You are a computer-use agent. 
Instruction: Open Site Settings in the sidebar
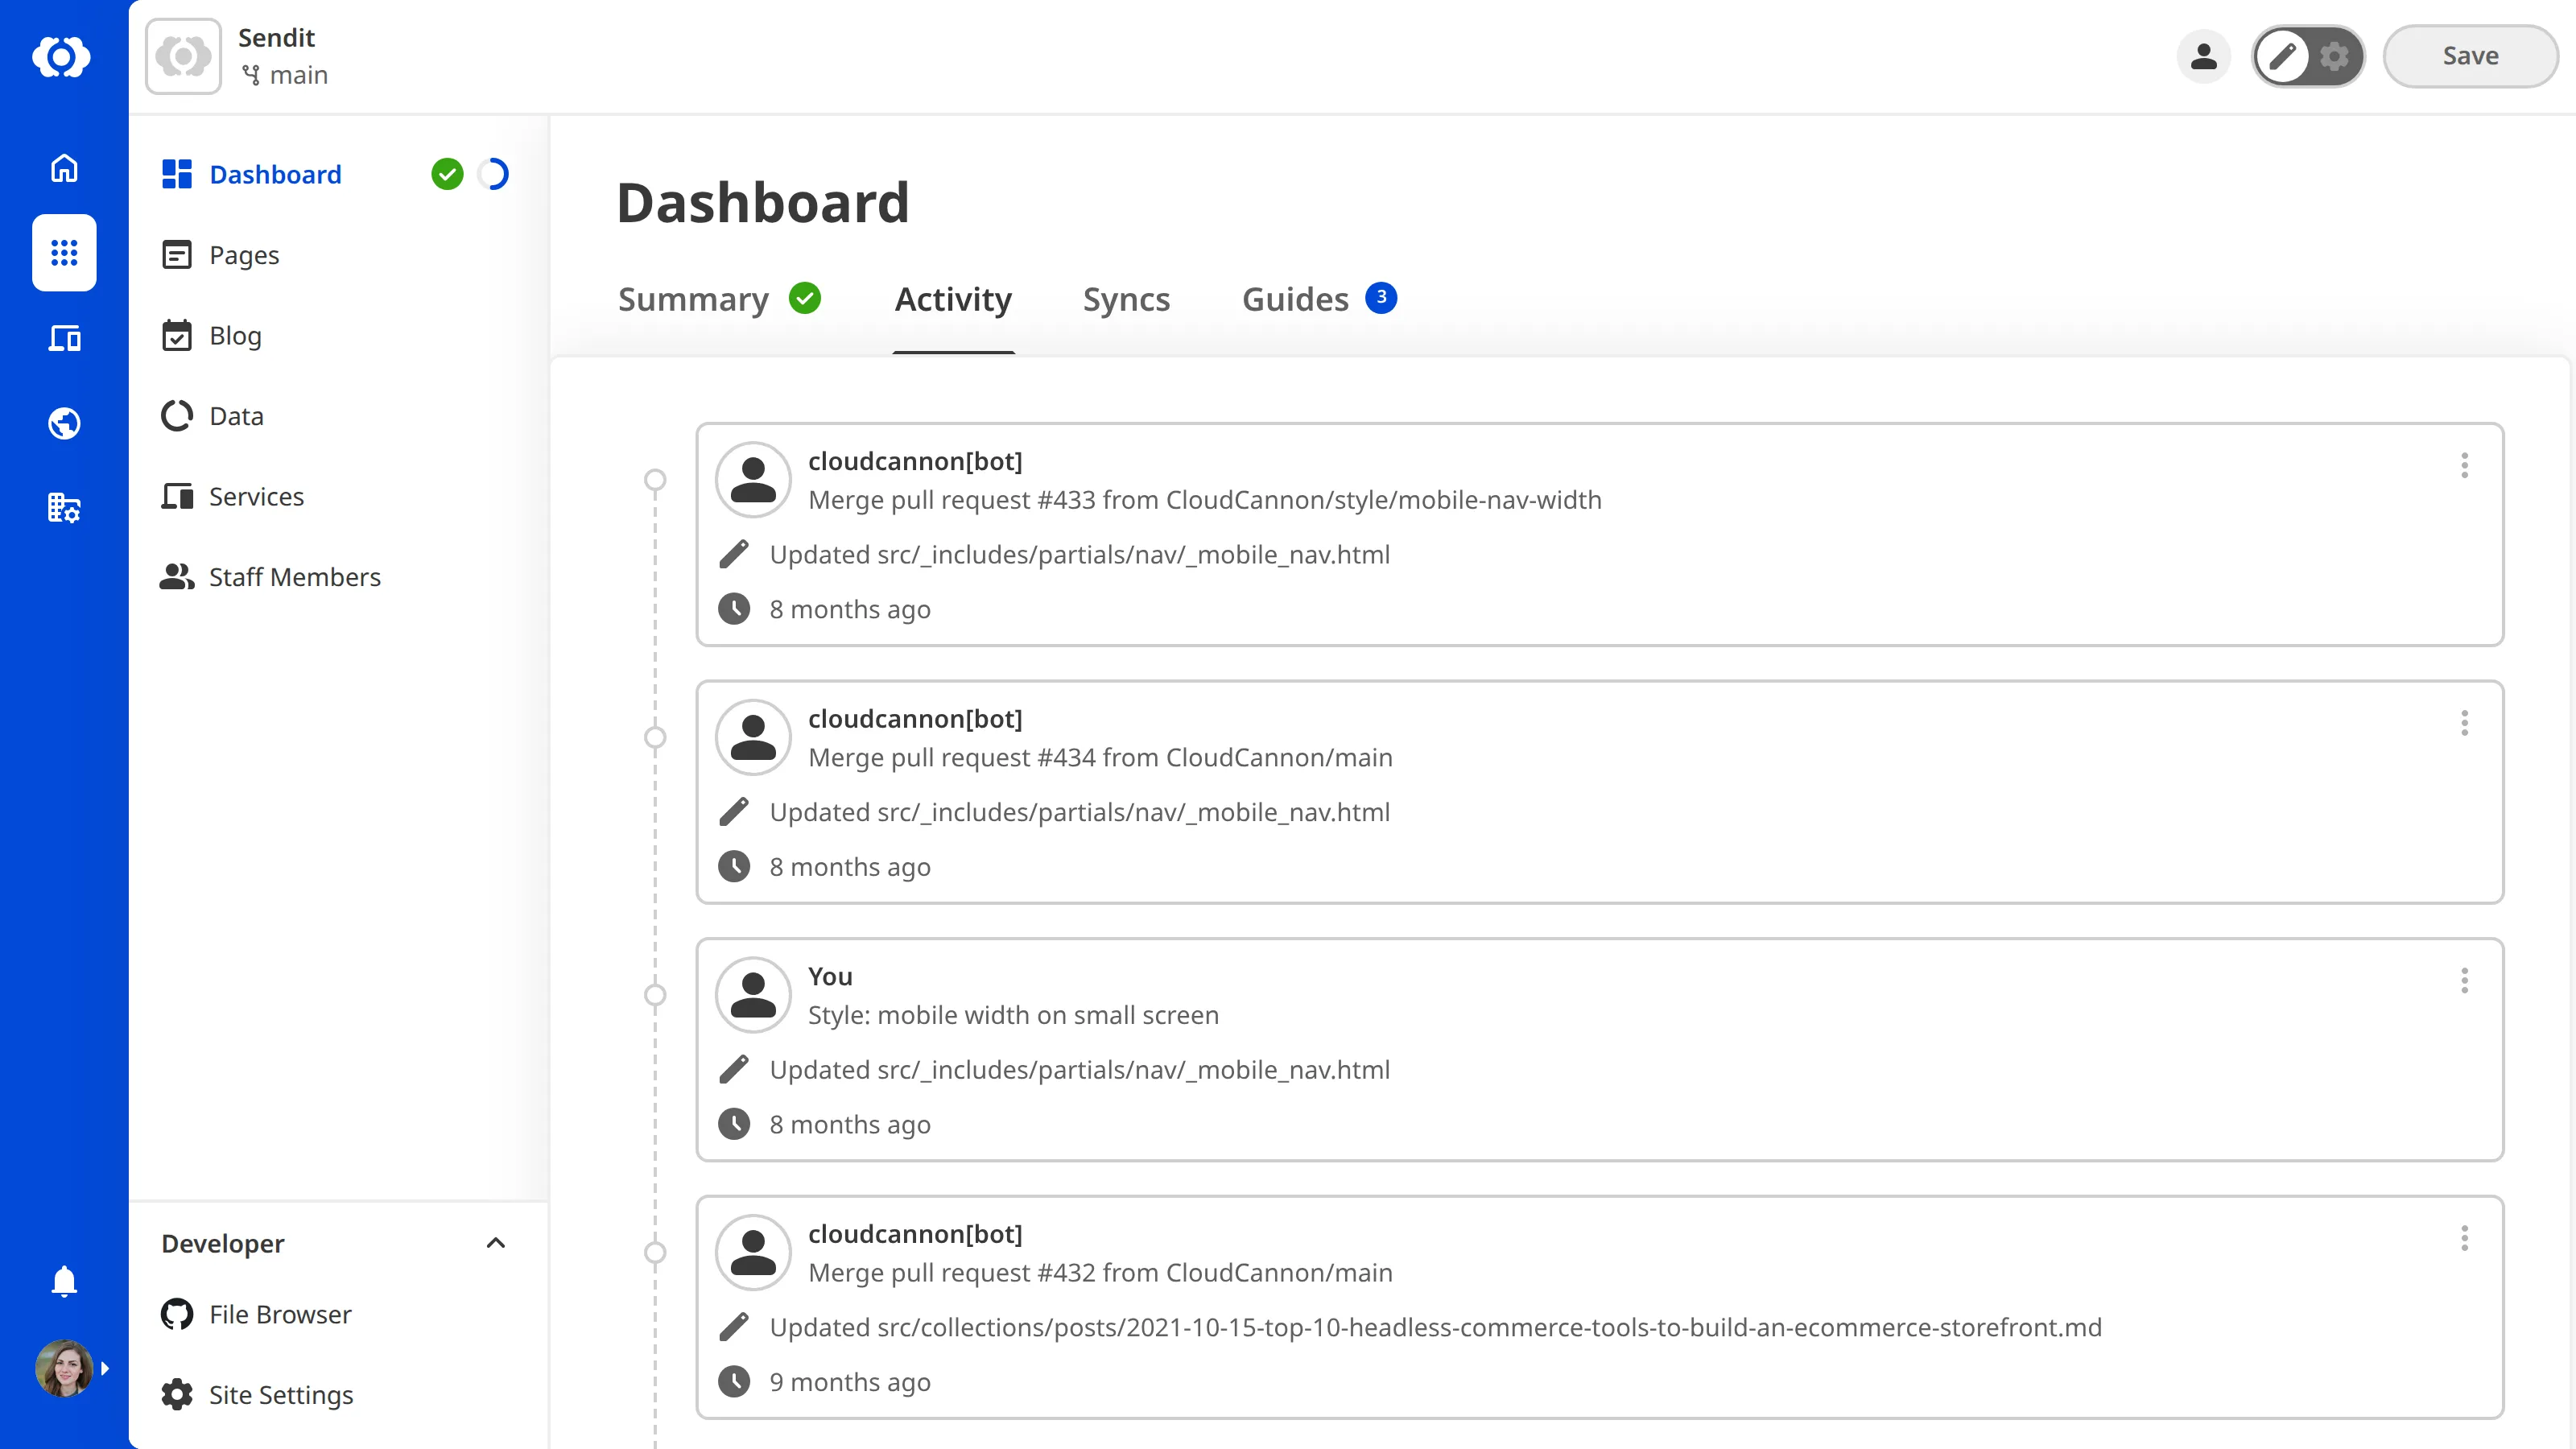[280, 1394]
